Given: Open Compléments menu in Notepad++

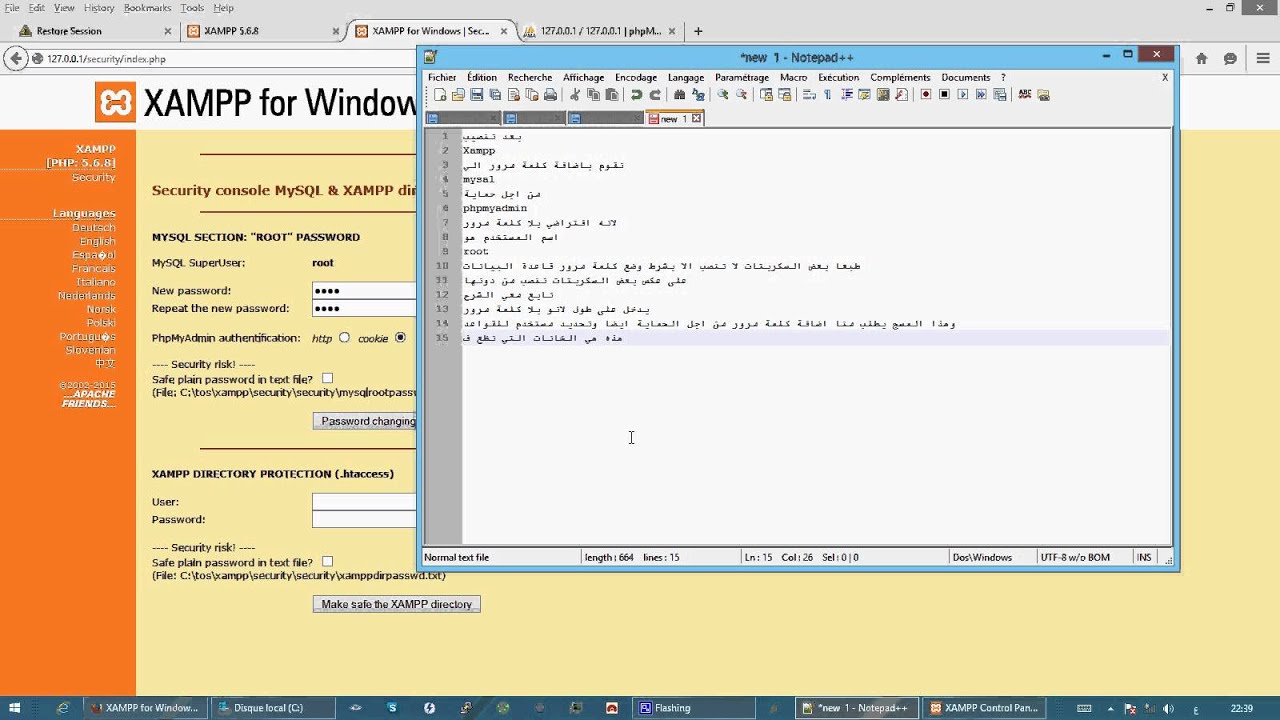Looking at the screenshot, I should click(x=900, y=77).
